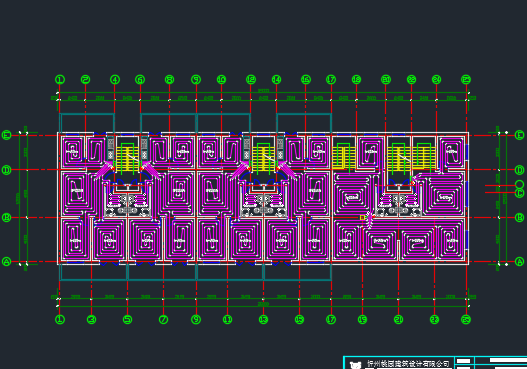527x369 pixels.
Task: Select grid bubble 6 in top axis row
Action: (x=140, y=80)
